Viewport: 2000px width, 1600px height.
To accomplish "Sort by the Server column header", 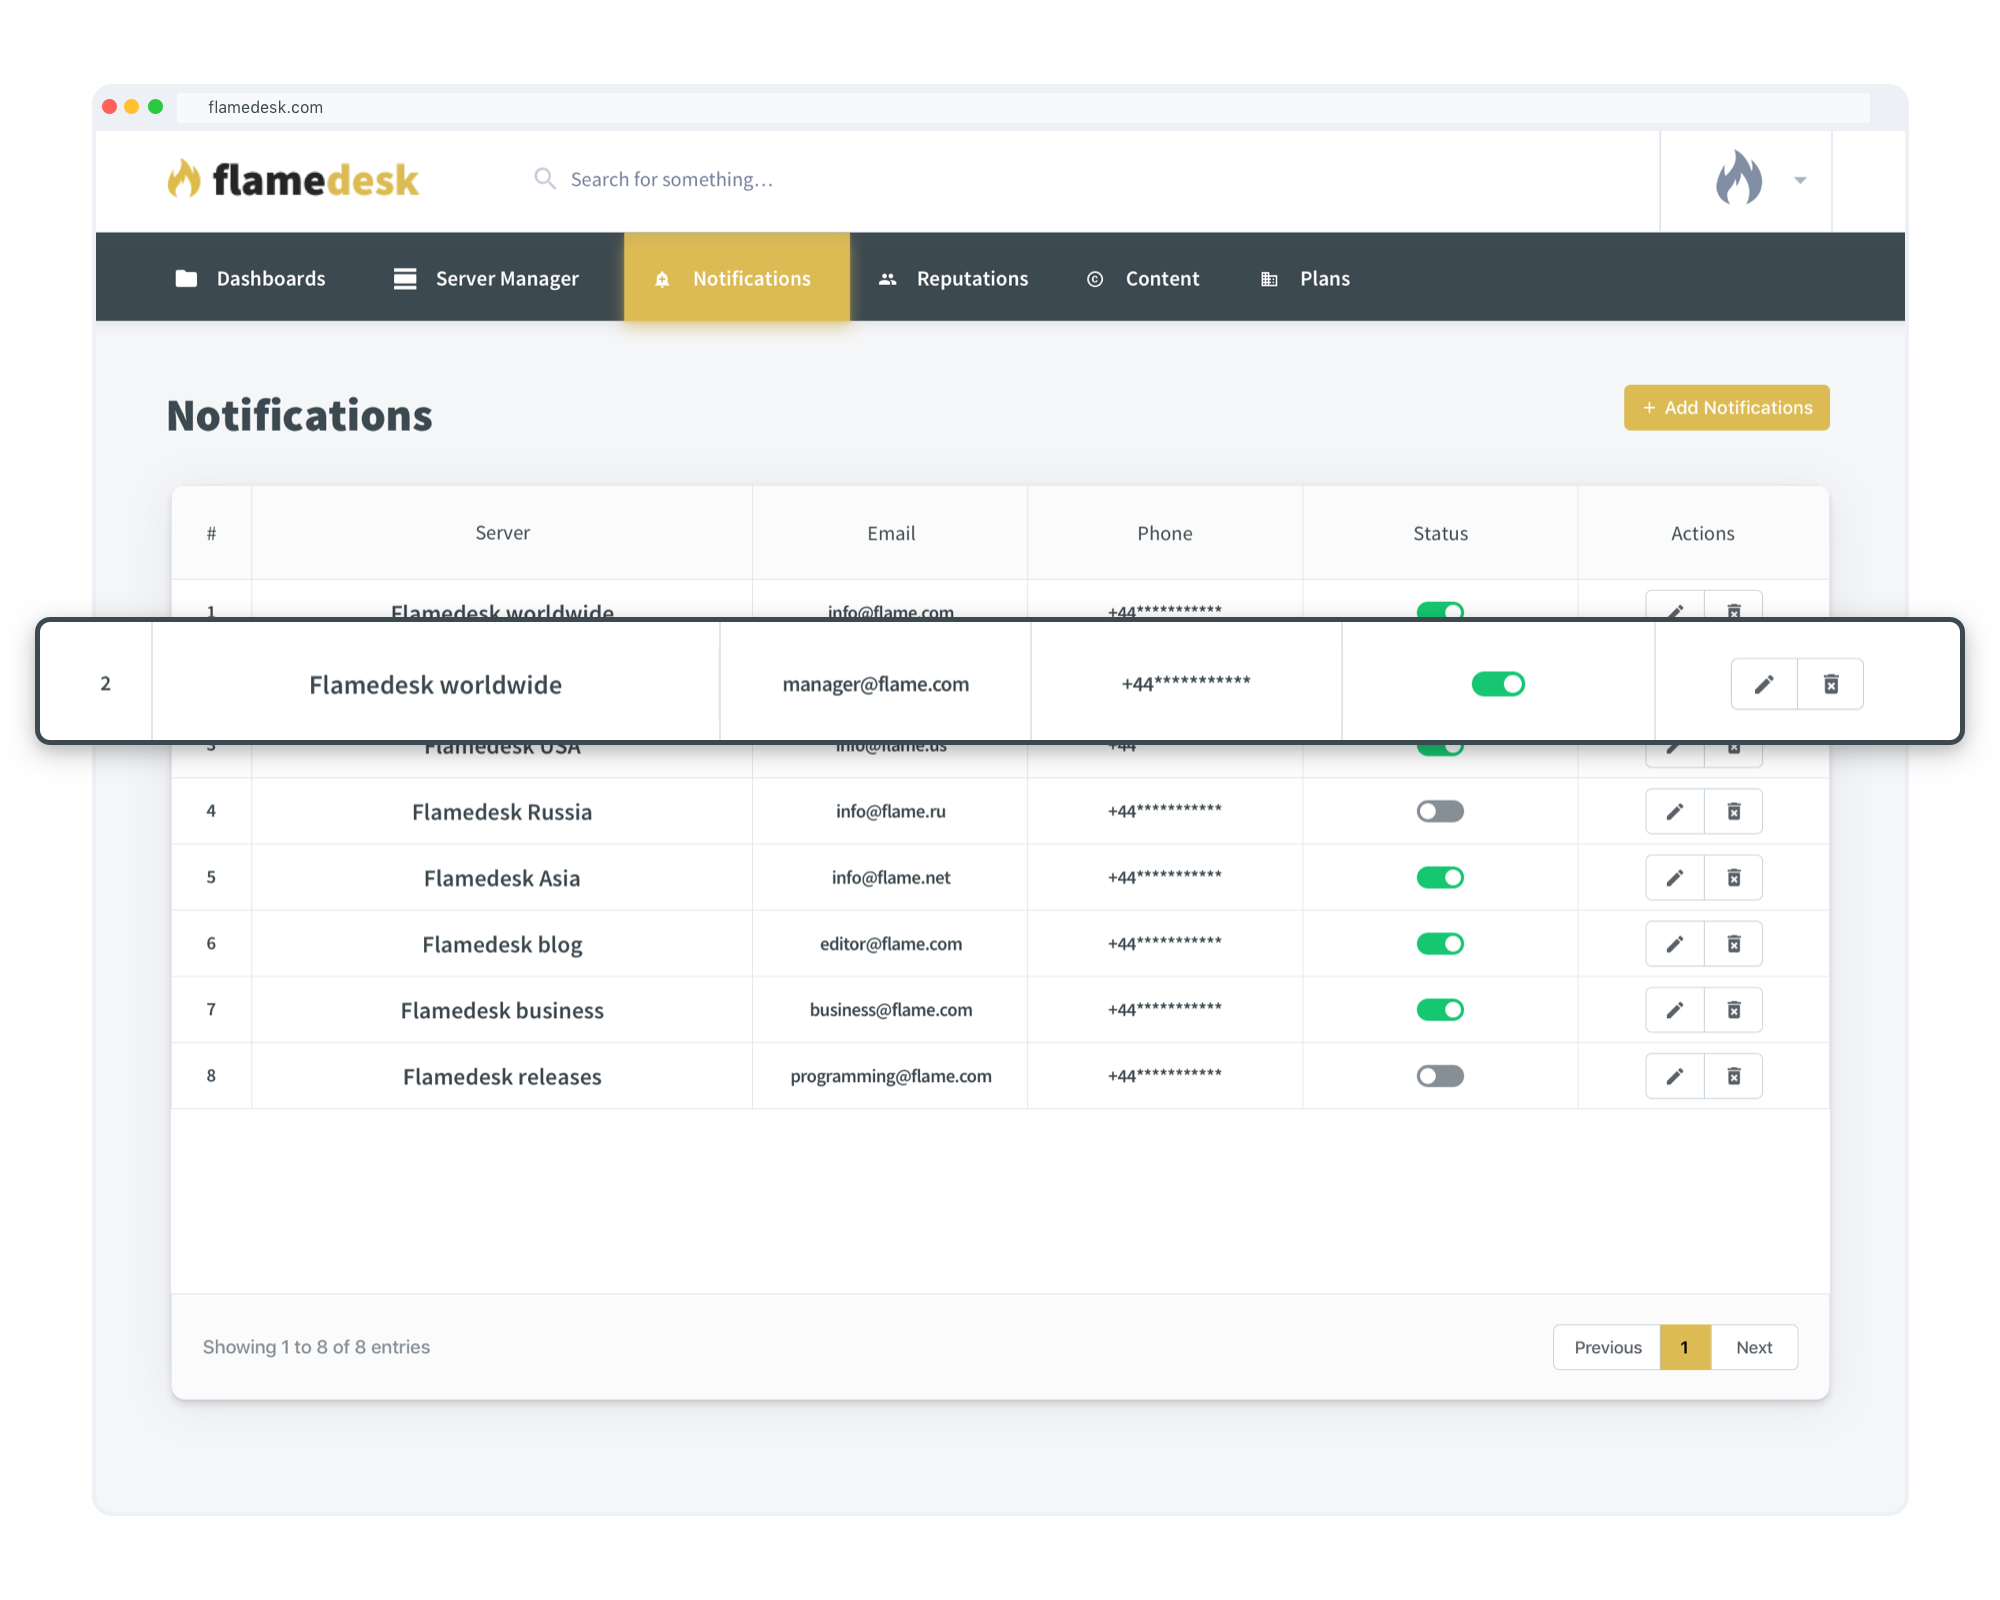I will (502, 533).
